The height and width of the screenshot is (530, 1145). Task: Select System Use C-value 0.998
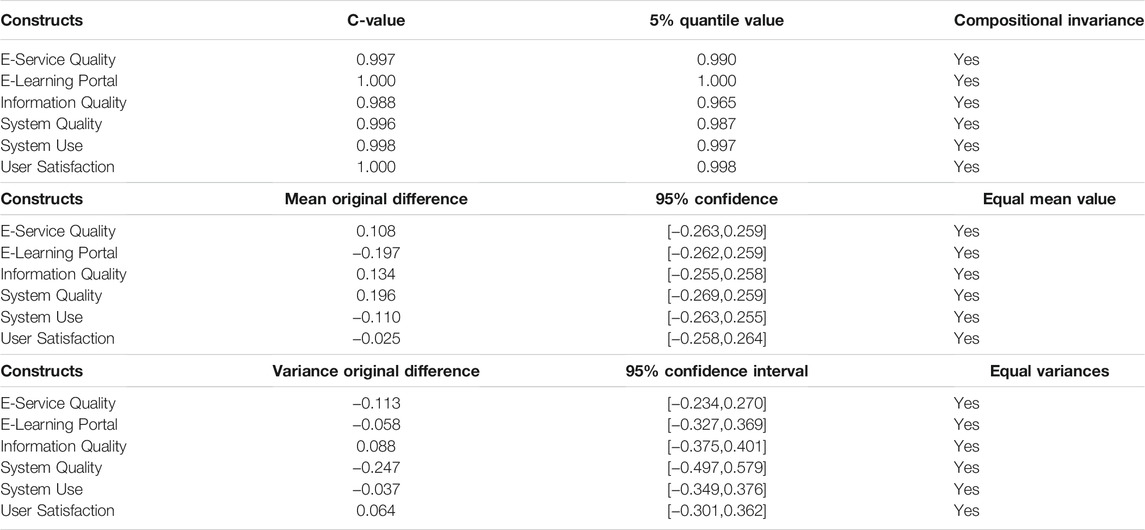point(375,145)
